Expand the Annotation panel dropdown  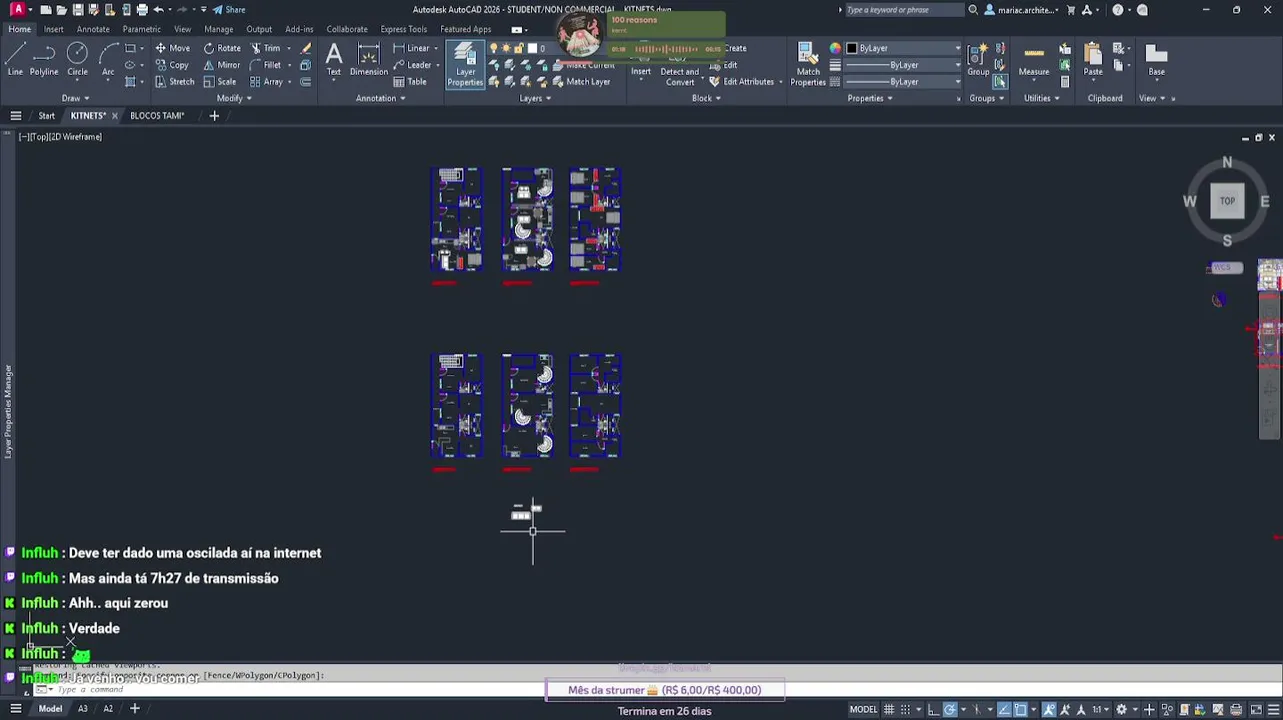pos(381,98)
